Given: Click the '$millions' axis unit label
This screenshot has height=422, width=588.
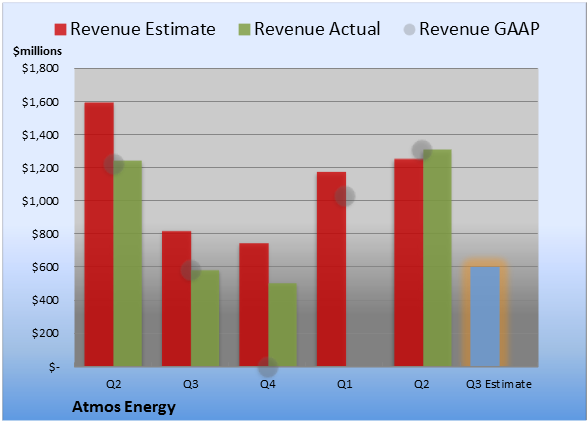Looking at the screenshot, I should 37,51.
